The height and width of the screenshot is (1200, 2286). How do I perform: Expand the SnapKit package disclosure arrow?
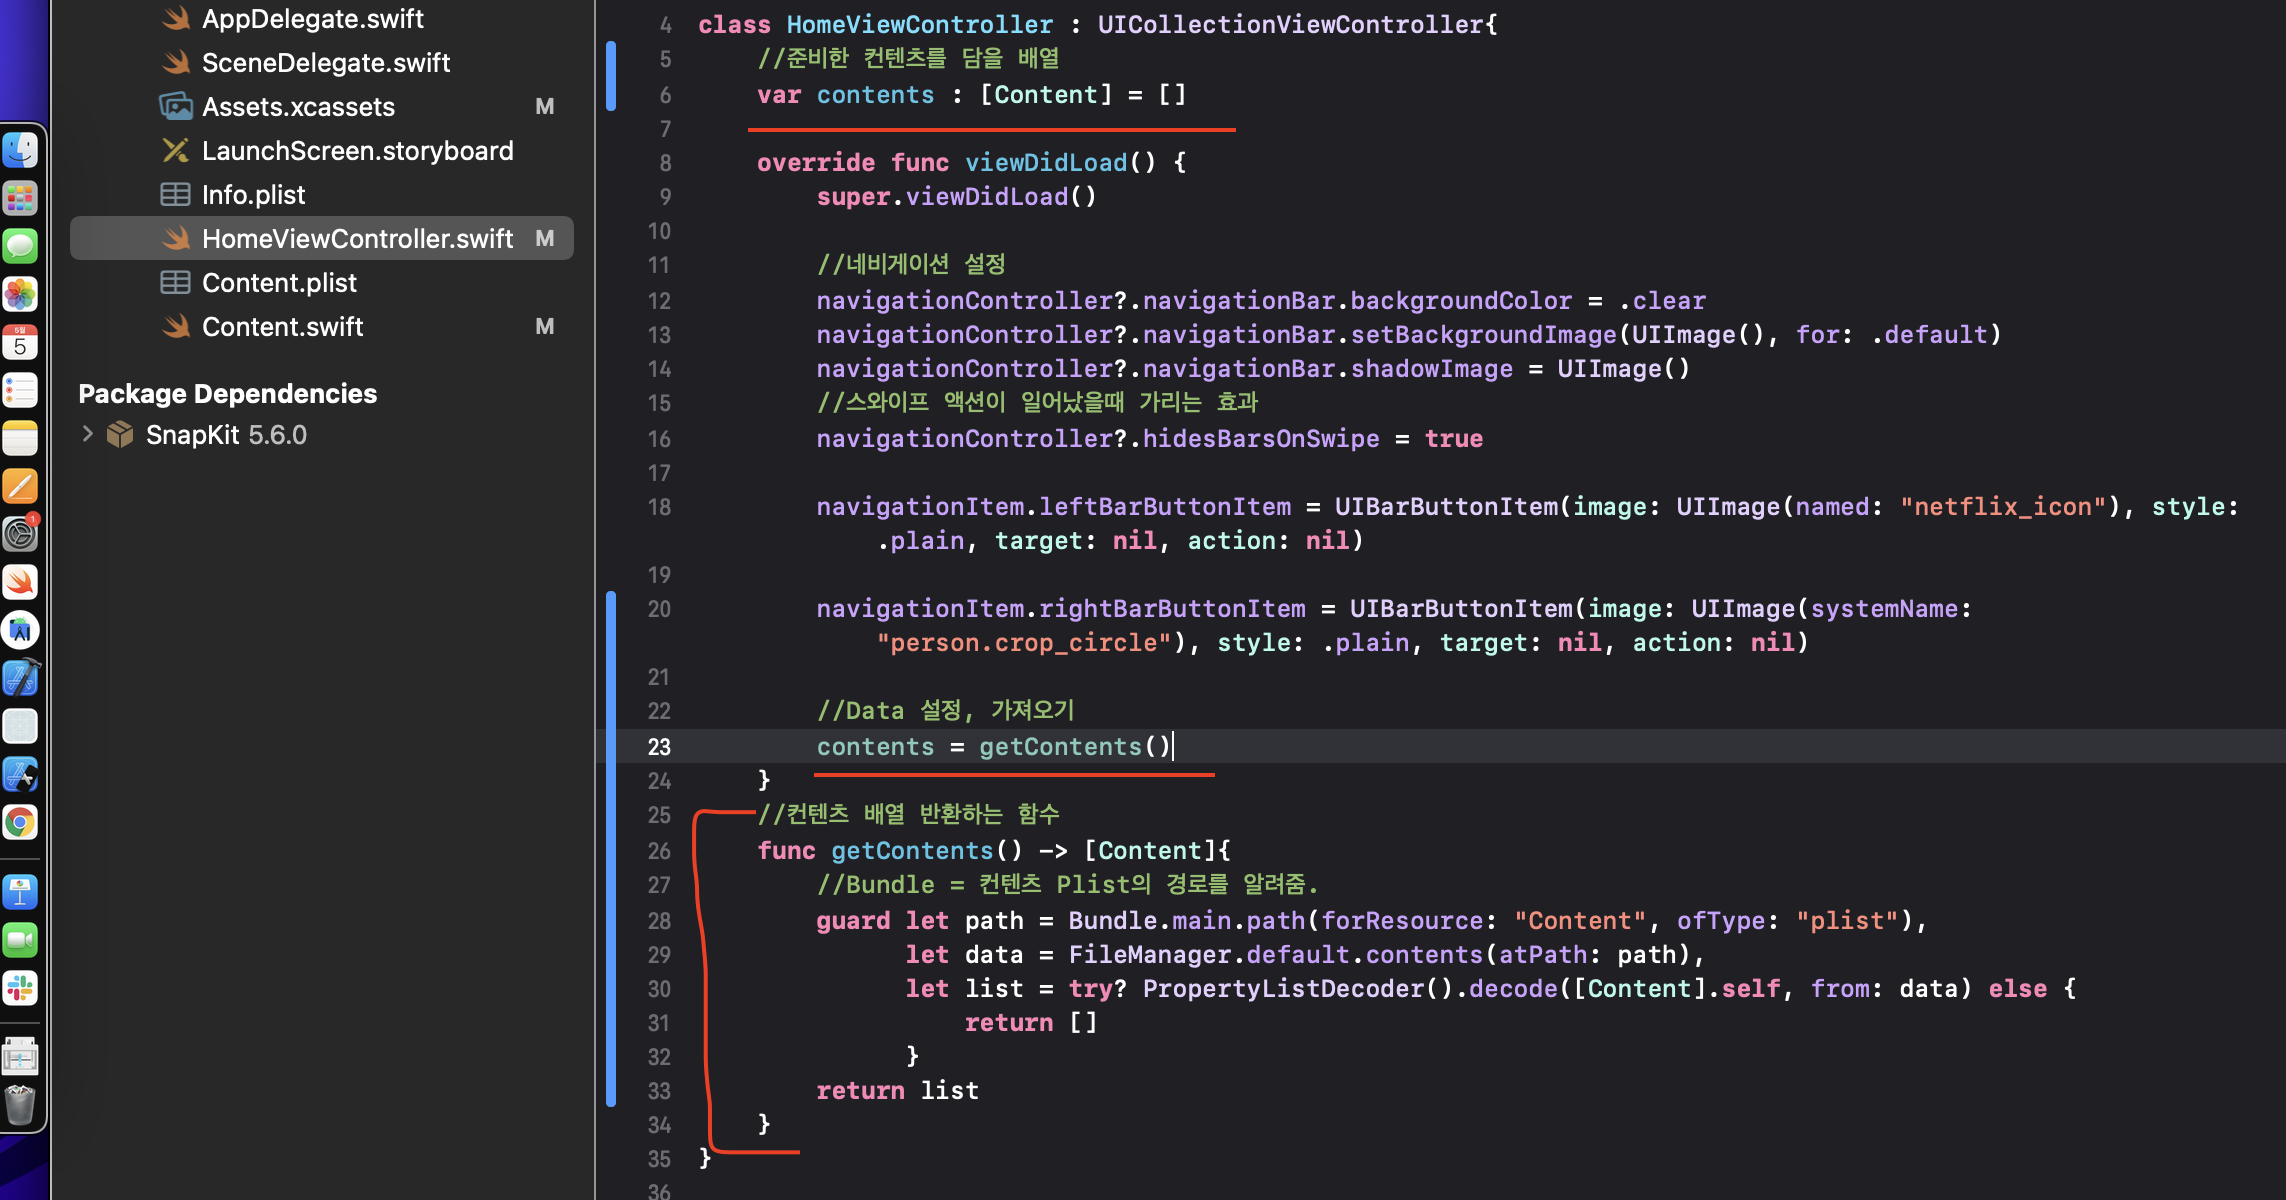point(87,434)
